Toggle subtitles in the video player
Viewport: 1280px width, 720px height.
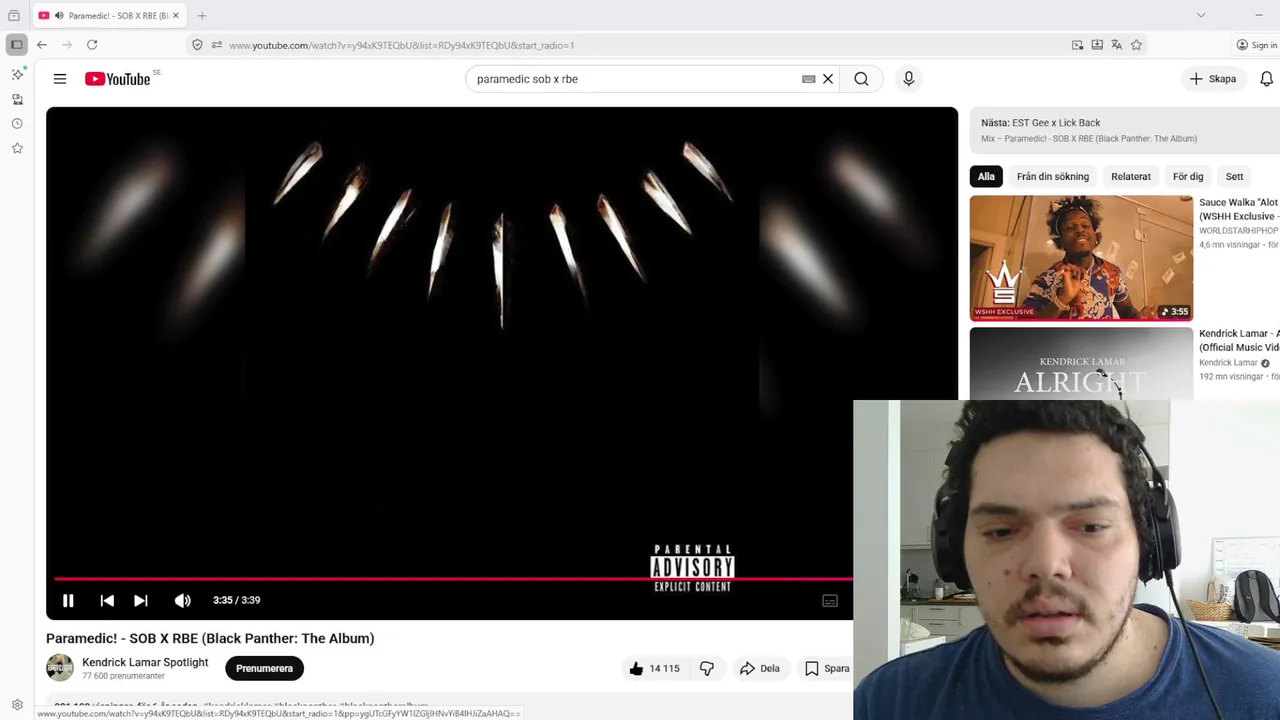(x=830, y=600)
